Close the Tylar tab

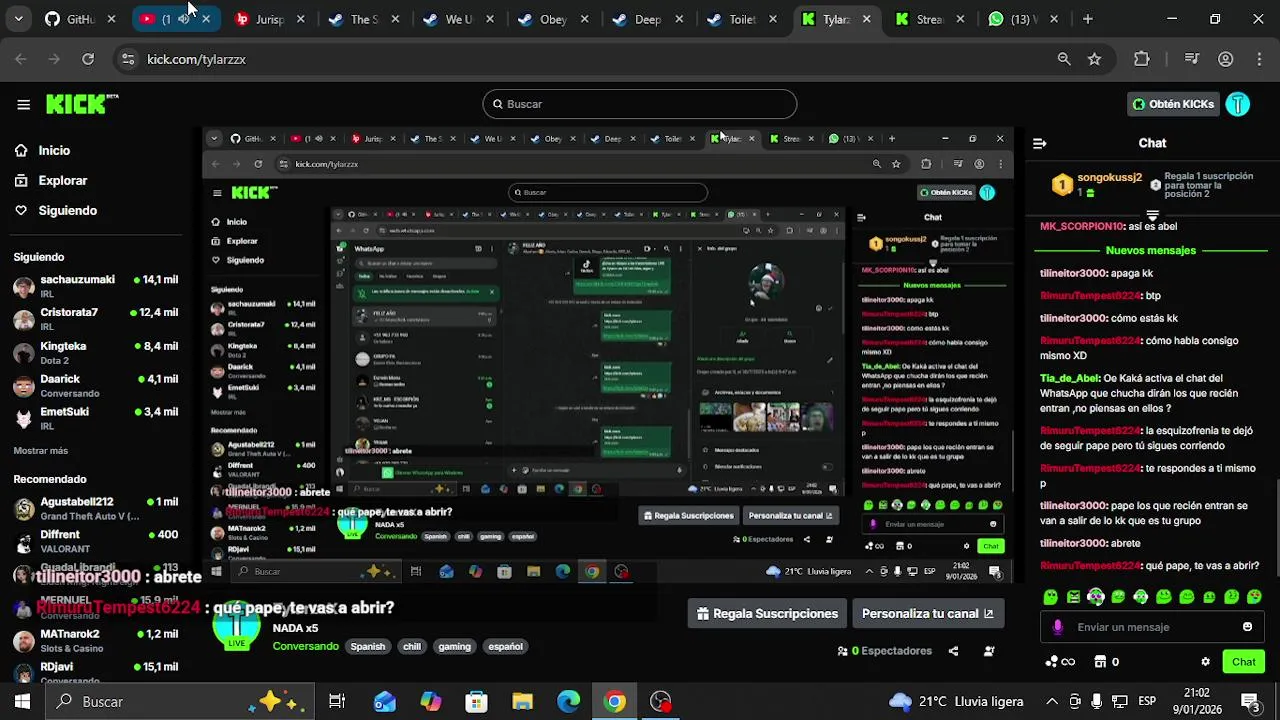click(x=866, y=19)
